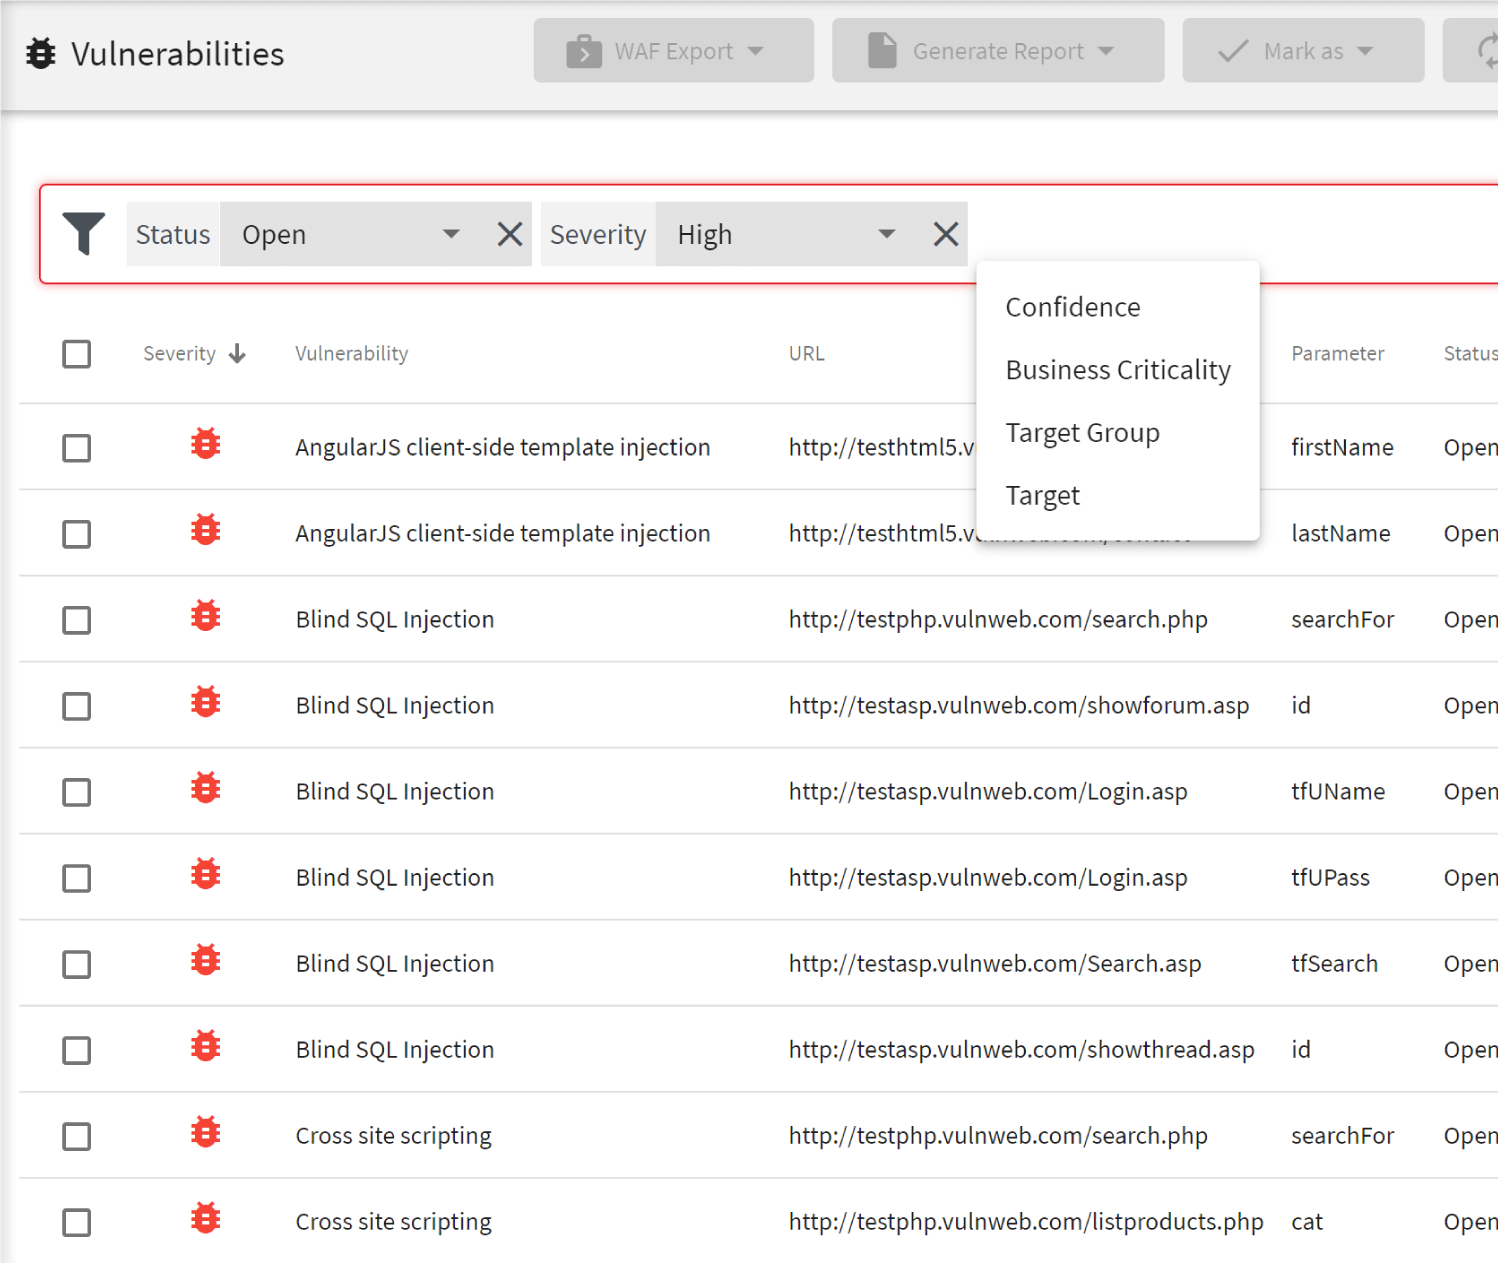The width and height of the screenshot is (1498, 1263).
Task: Check the firstName AngularJS injection row
Action: point(77,448)
